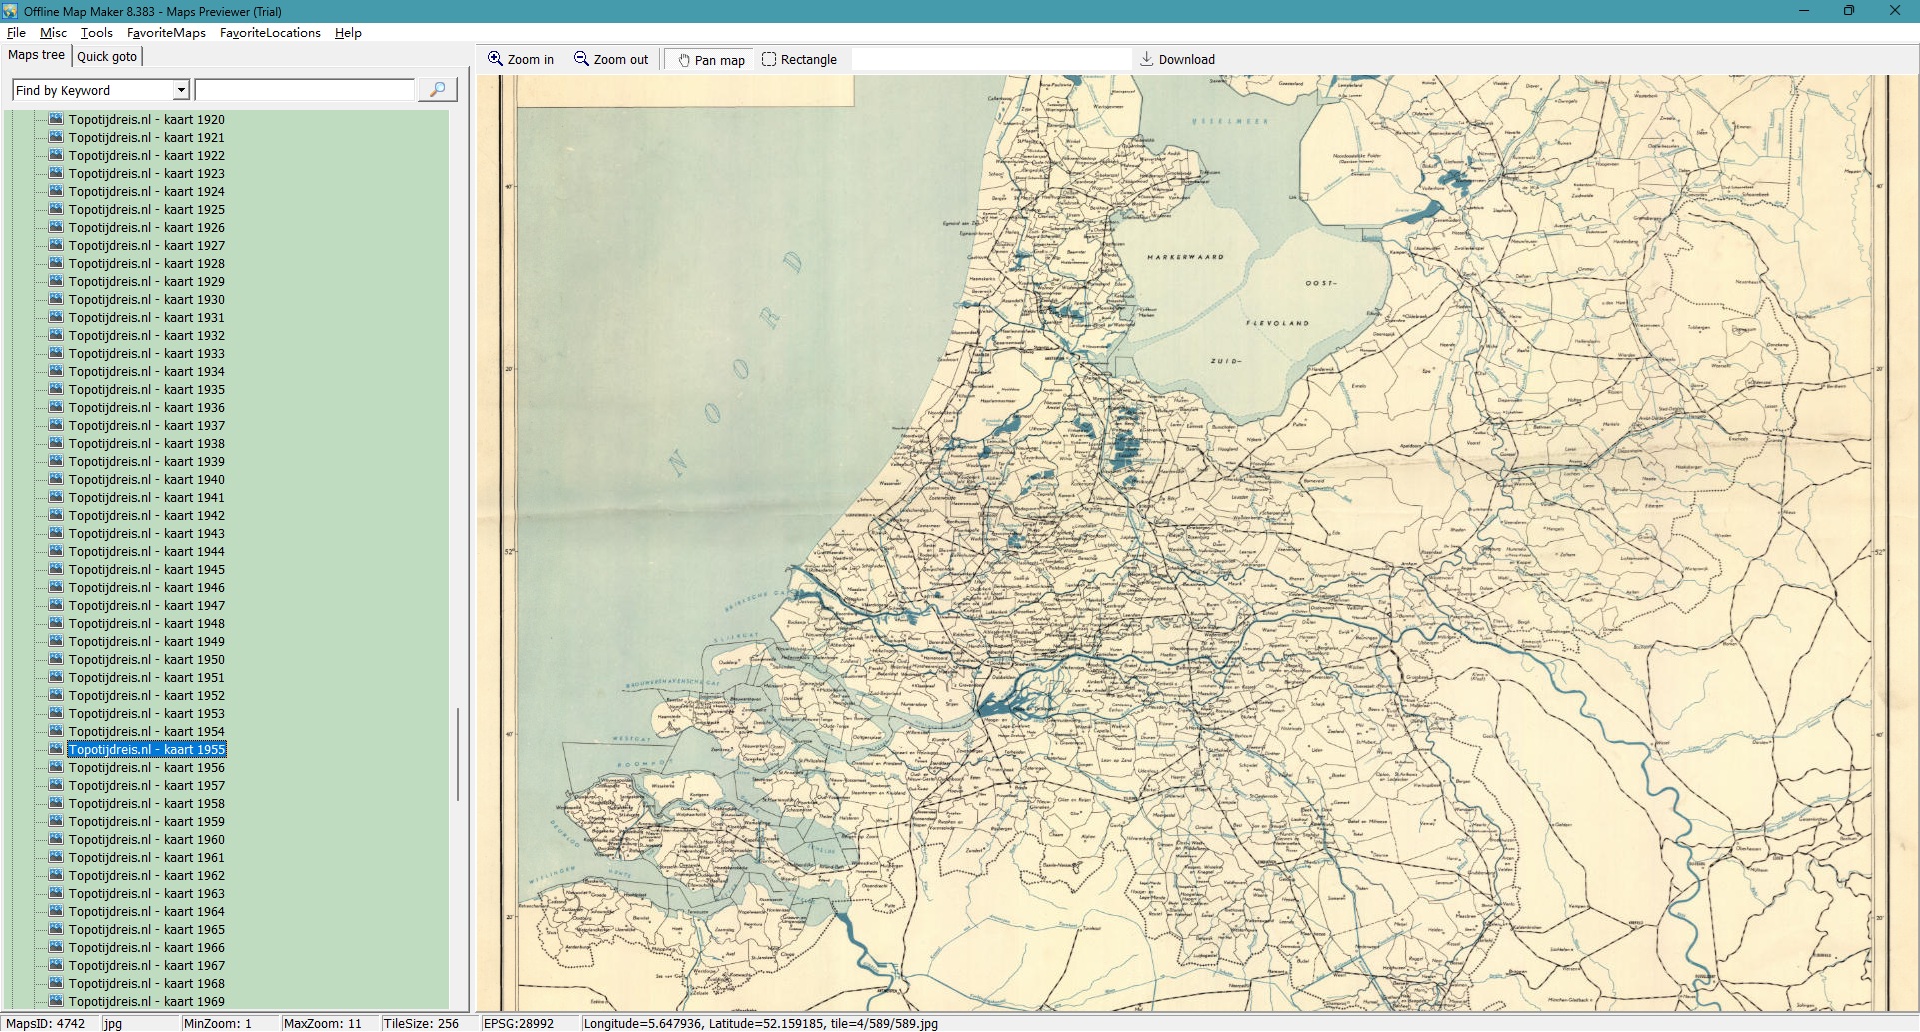Select Topotijdreis.nl - kaart 1930 in tree

[146, 299]
